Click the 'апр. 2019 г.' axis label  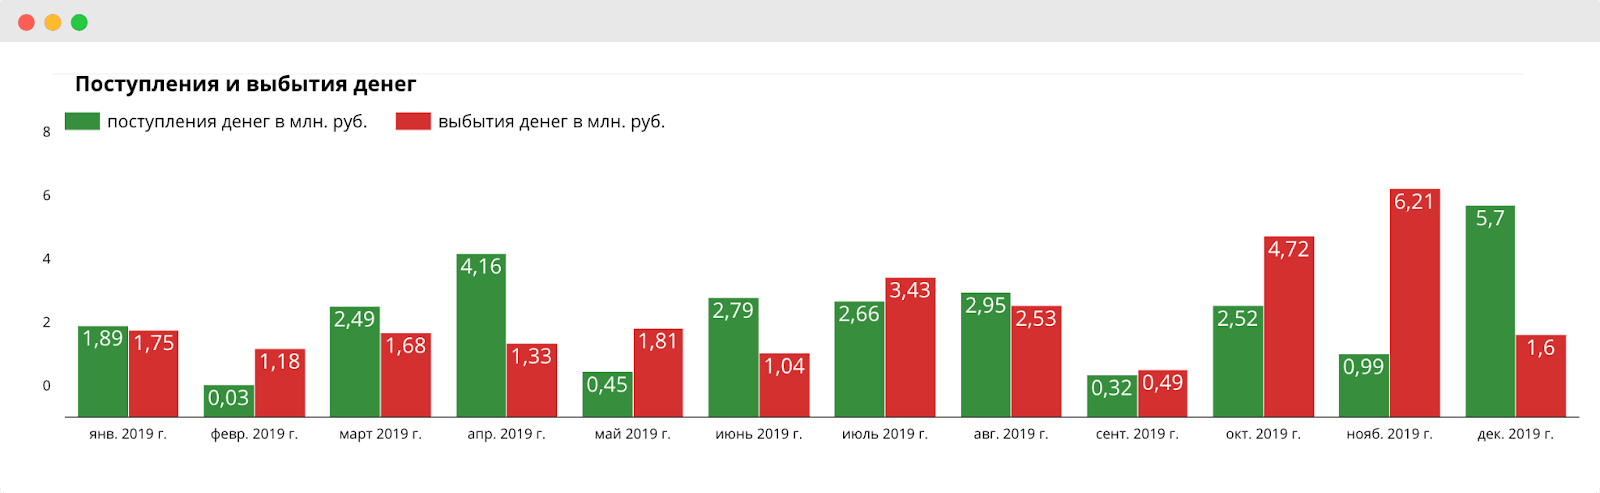506,434
